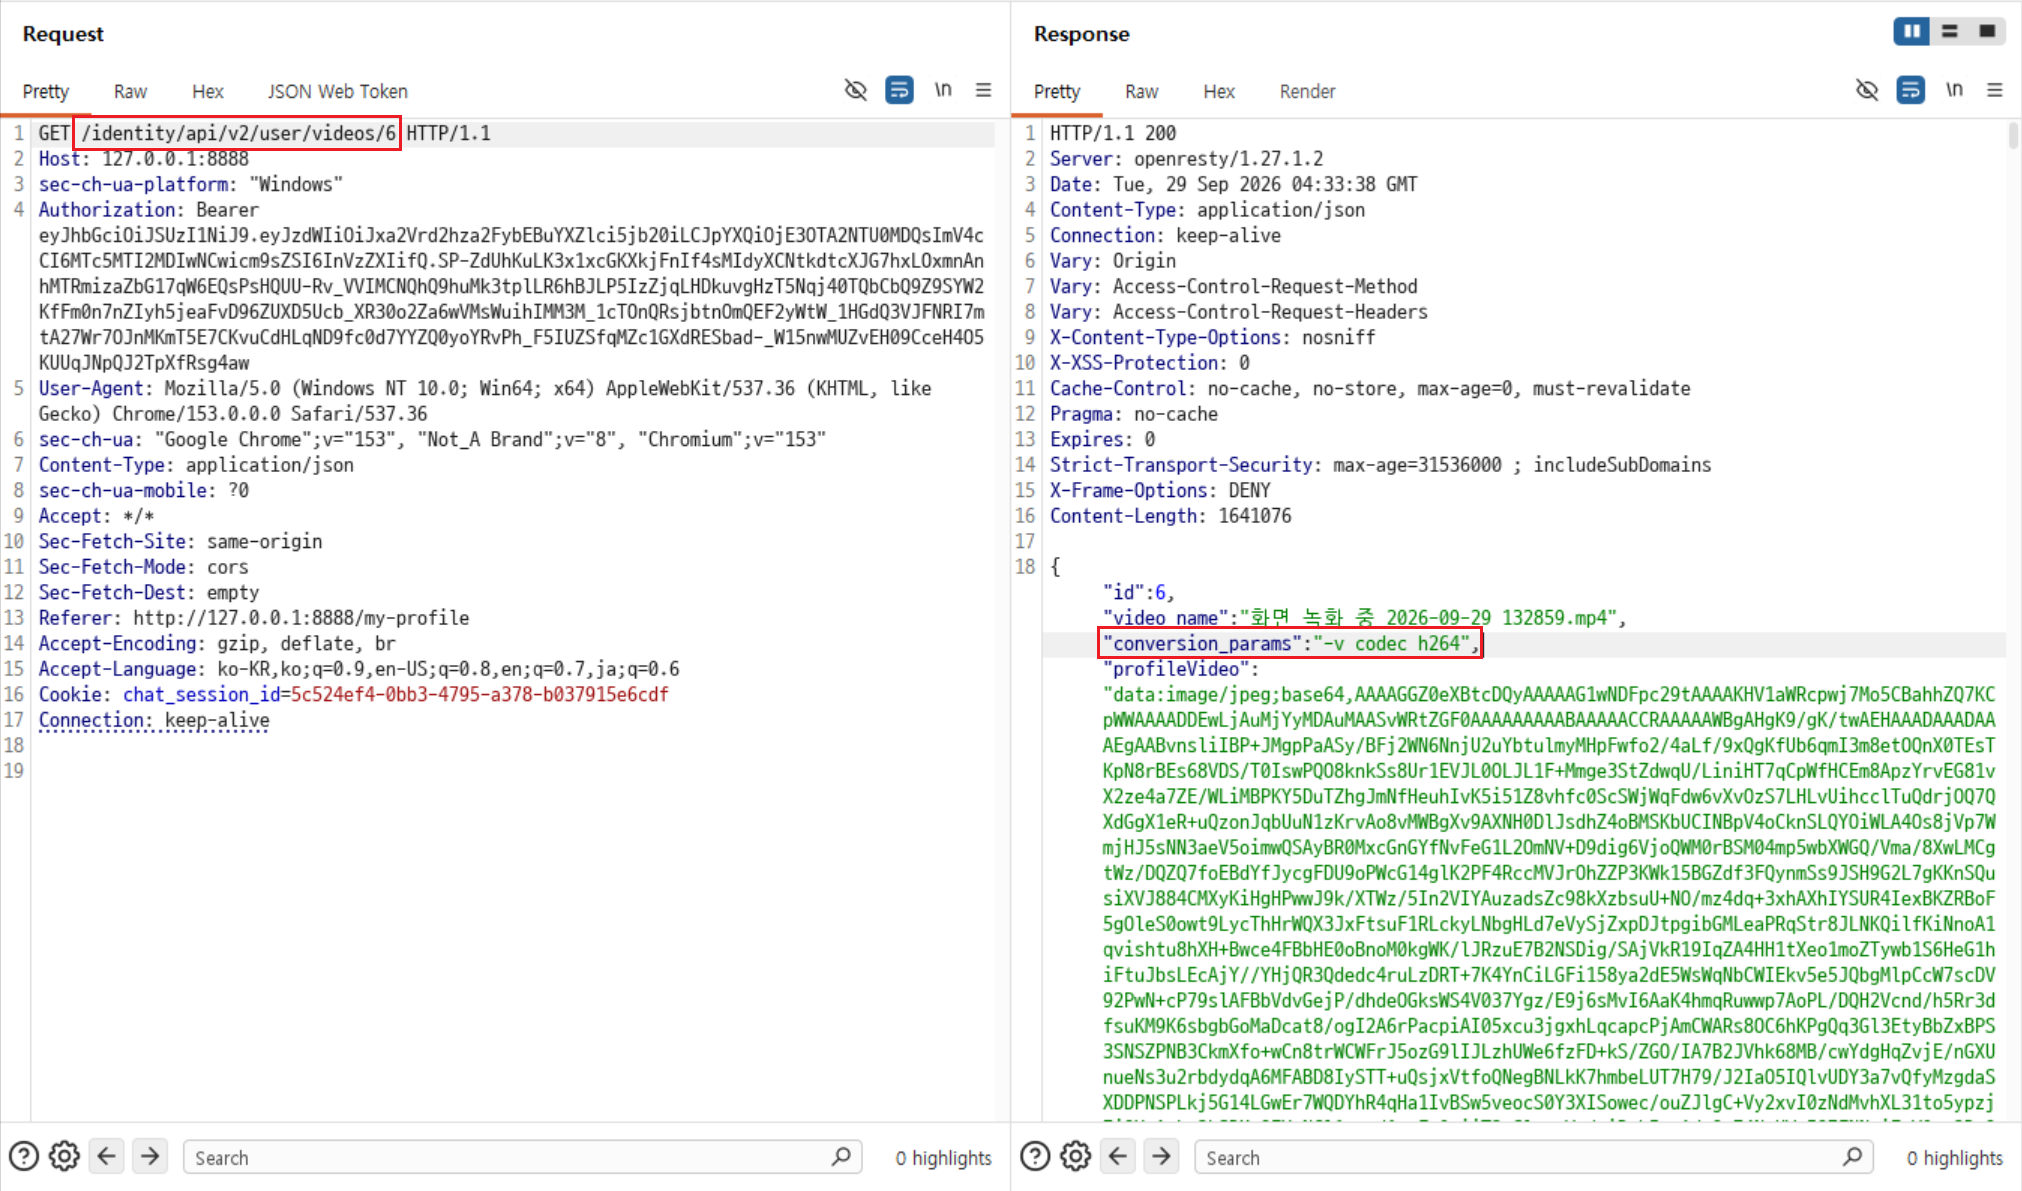Toggle the \n non-printable chars in Request
The height and width of the screenshot is (1191, 2022).
(943, 90)
